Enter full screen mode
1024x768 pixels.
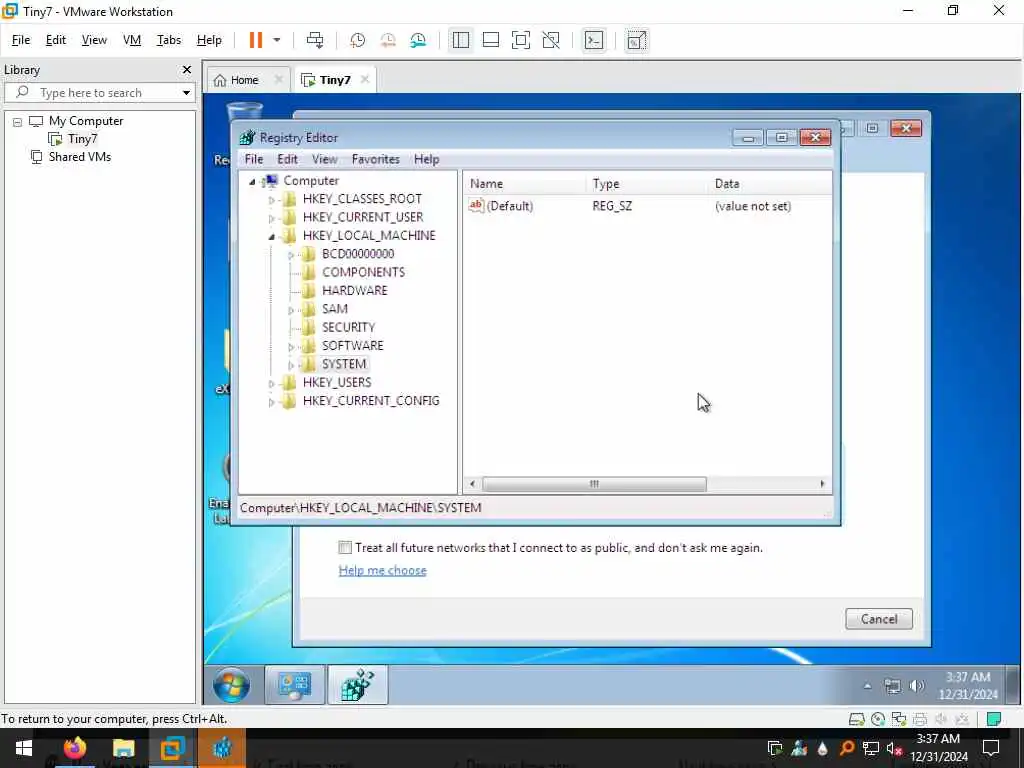tap(520, 40)
